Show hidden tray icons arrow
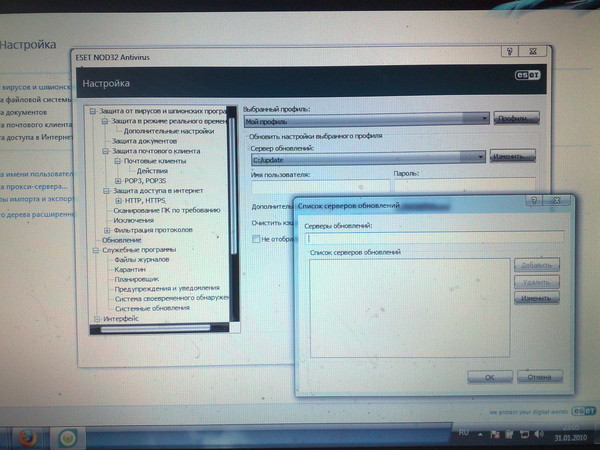The width and height of the screenshot is (600, 450). [480, 435]
